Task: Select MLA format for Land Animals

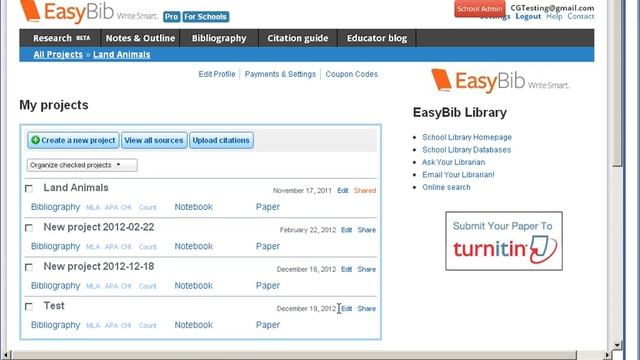Action: [93, 207]
